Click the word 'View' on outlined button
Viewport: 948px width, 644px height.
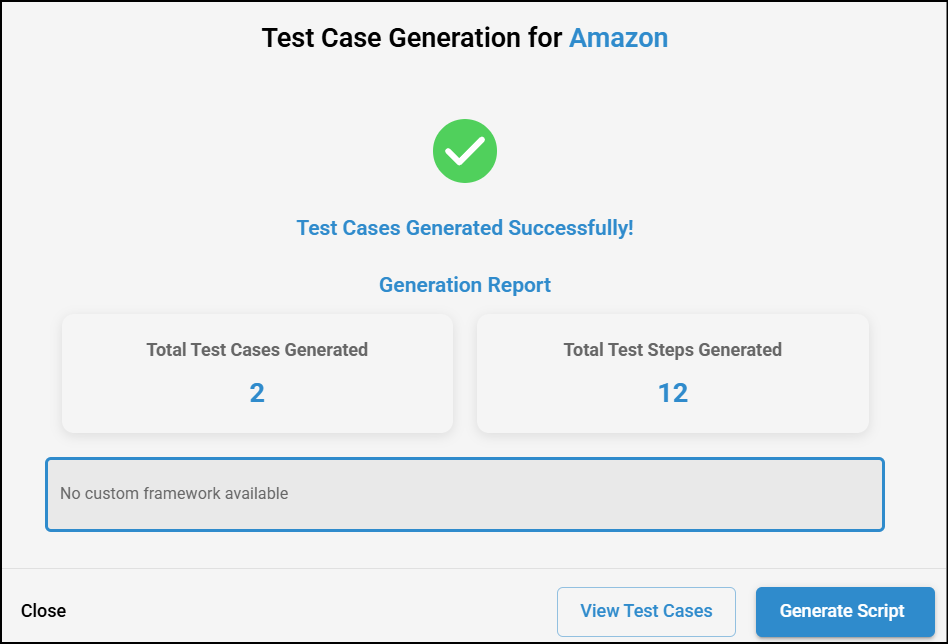599,611
